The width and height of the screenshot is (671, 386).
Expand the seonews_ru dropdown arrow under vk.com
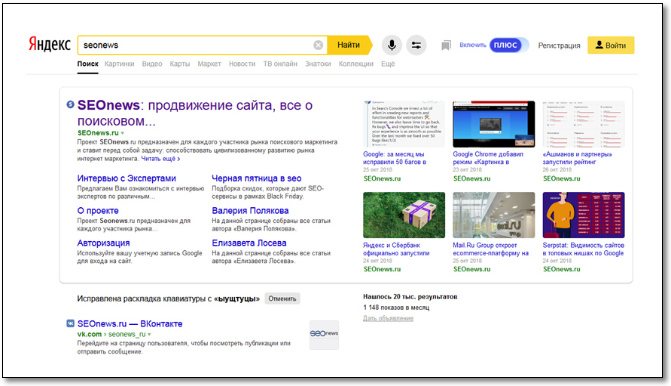149,334
